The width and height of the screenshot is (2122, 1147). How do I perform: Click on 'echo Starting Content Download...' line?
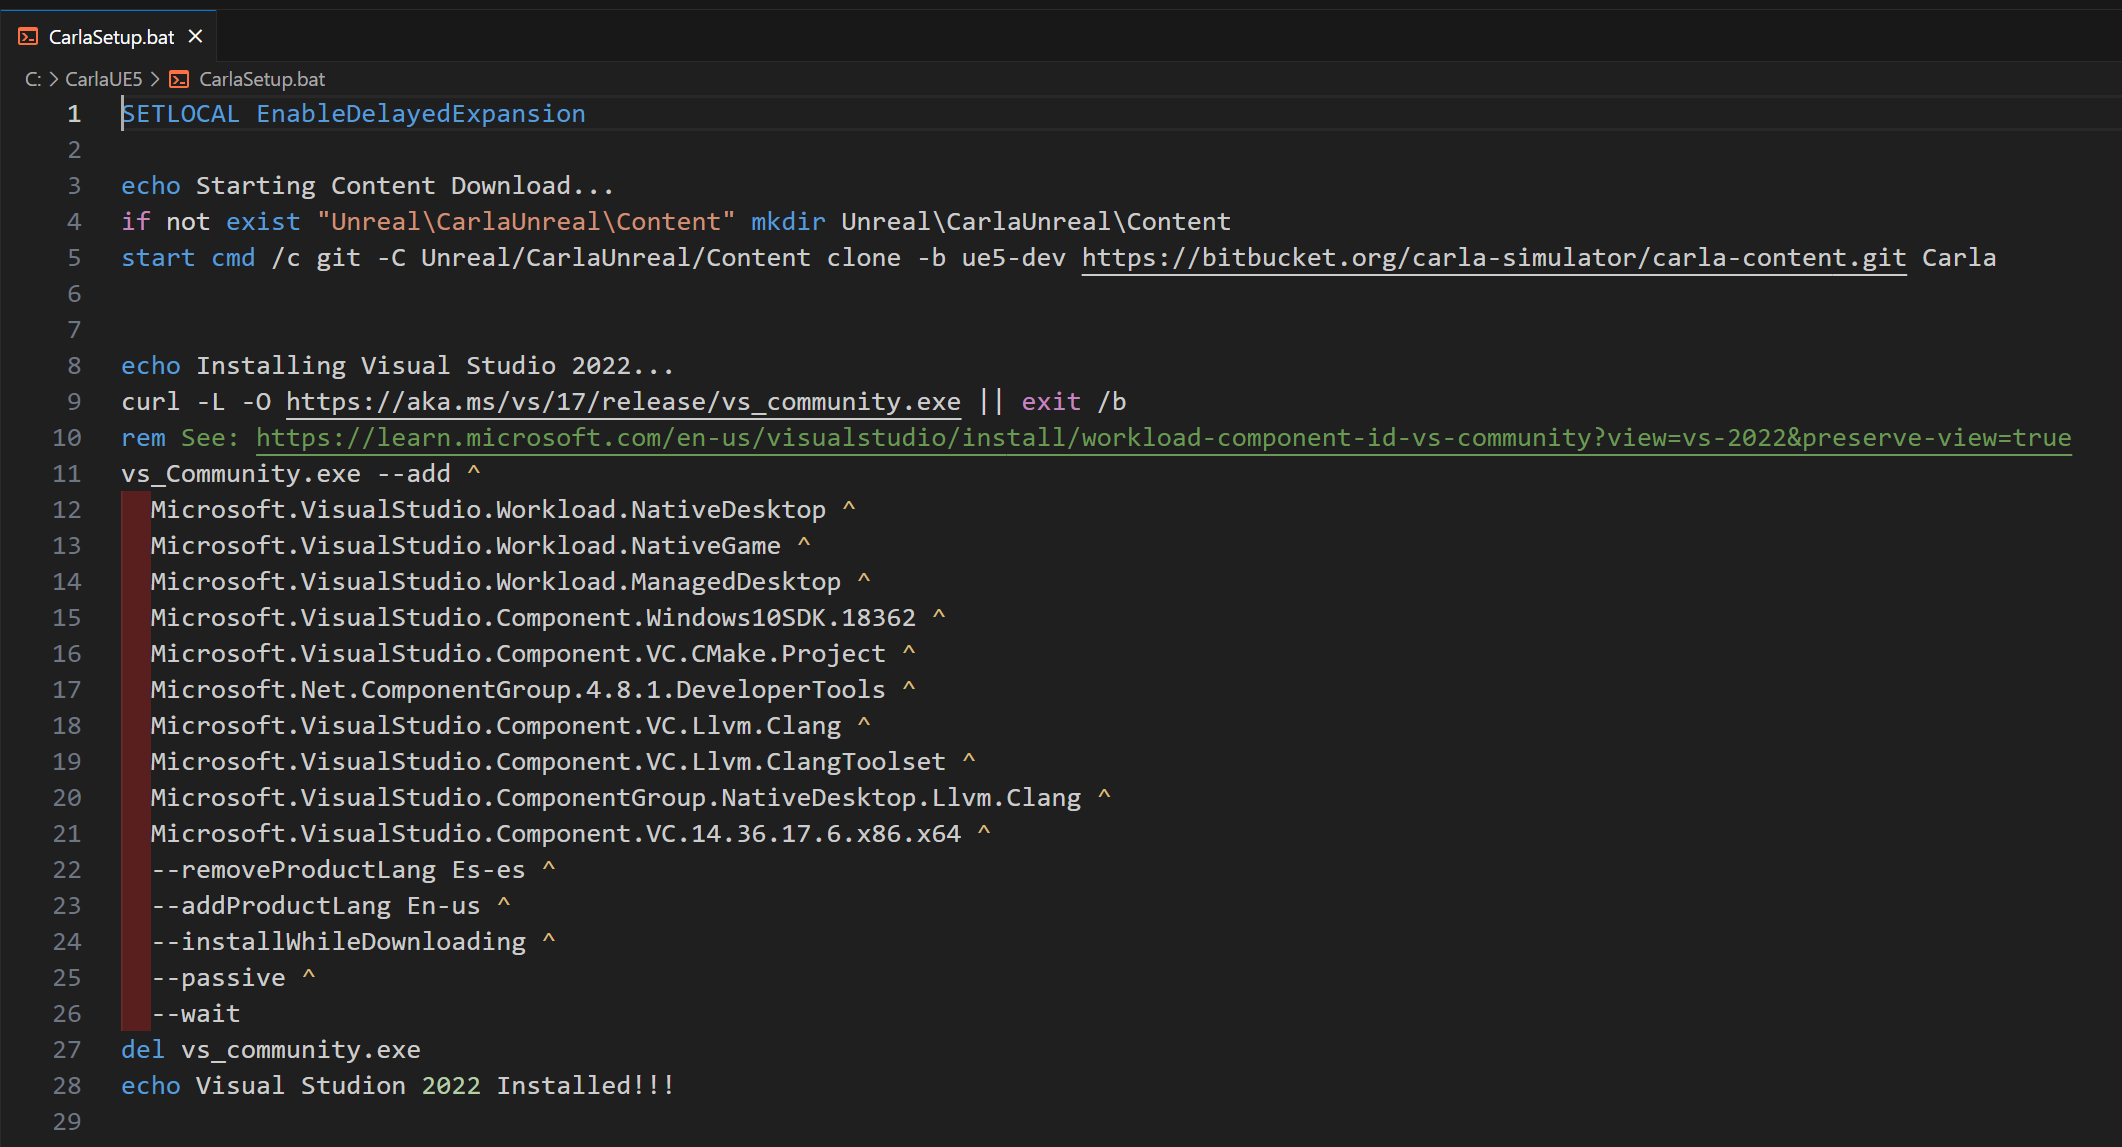pyautogui.click(x=366, y=186)
